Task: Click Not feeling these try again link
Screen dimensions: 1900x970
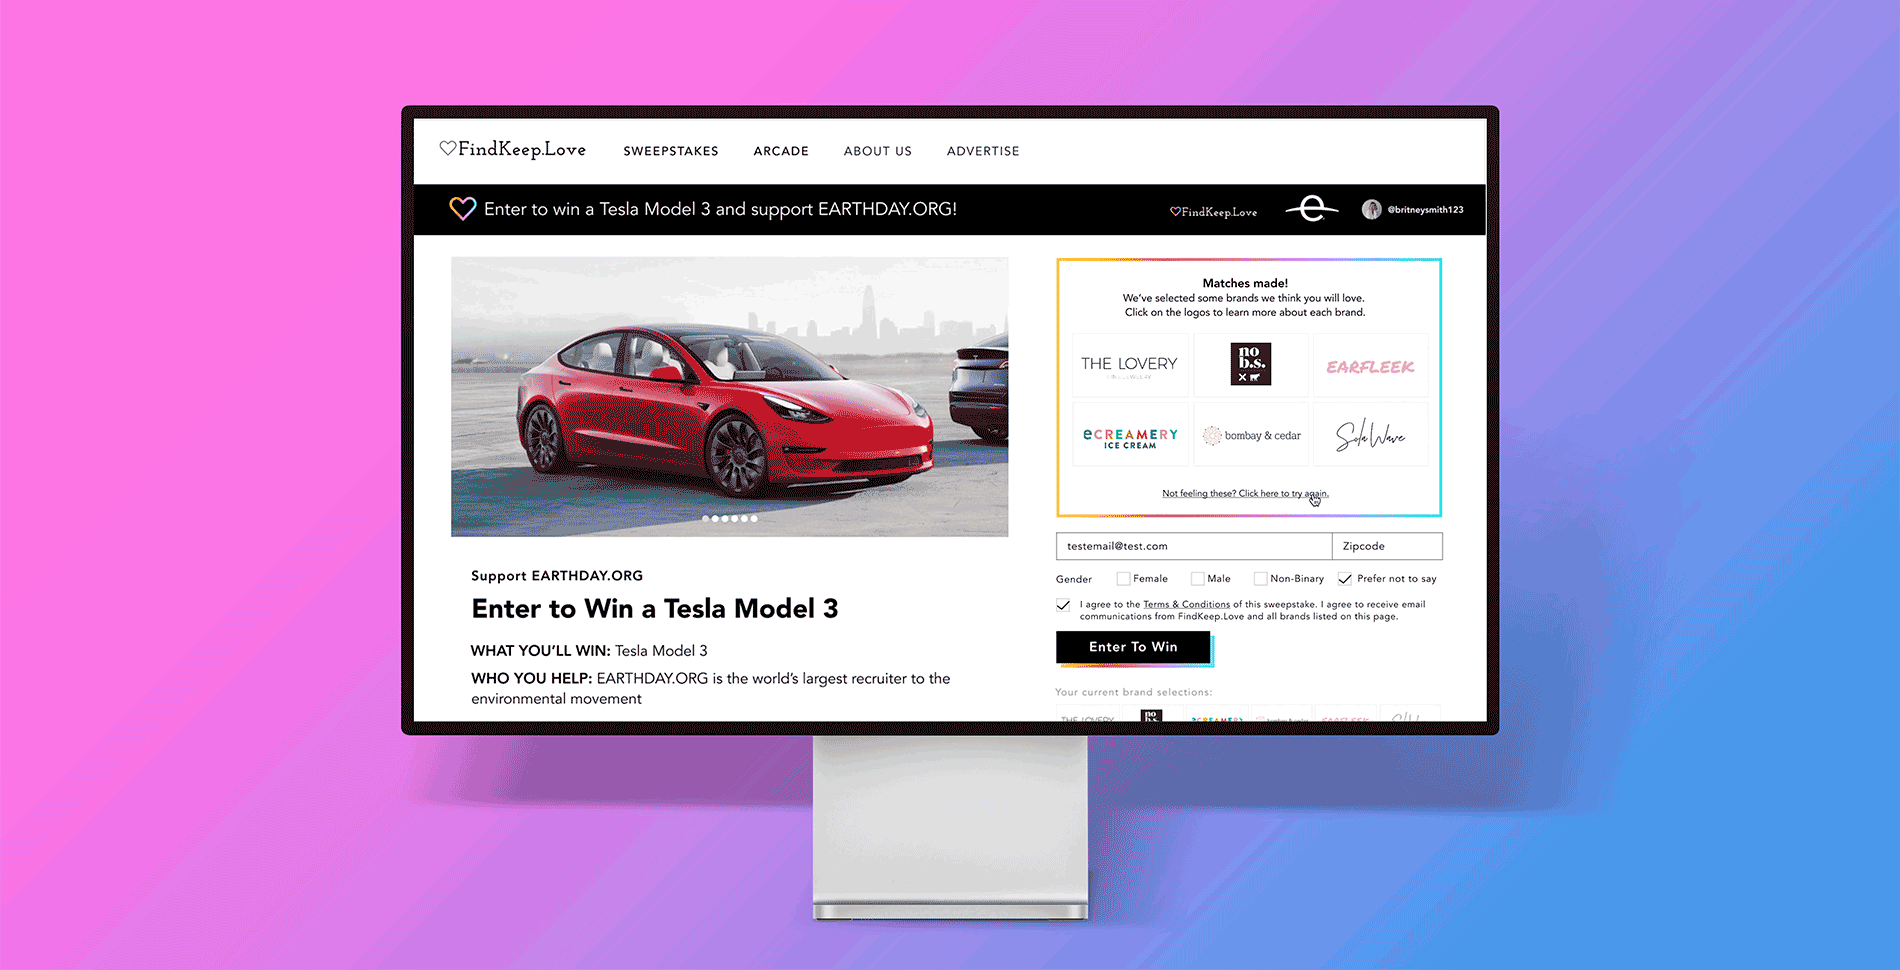Action: pos(1245,493)
